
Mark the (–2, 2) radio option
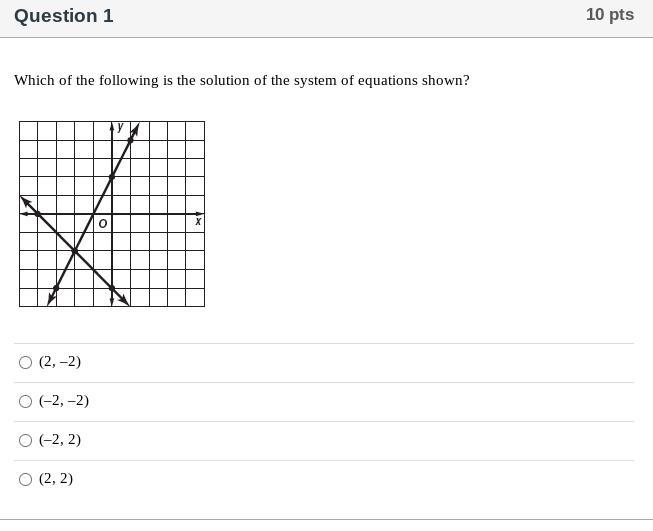[25, 440]
